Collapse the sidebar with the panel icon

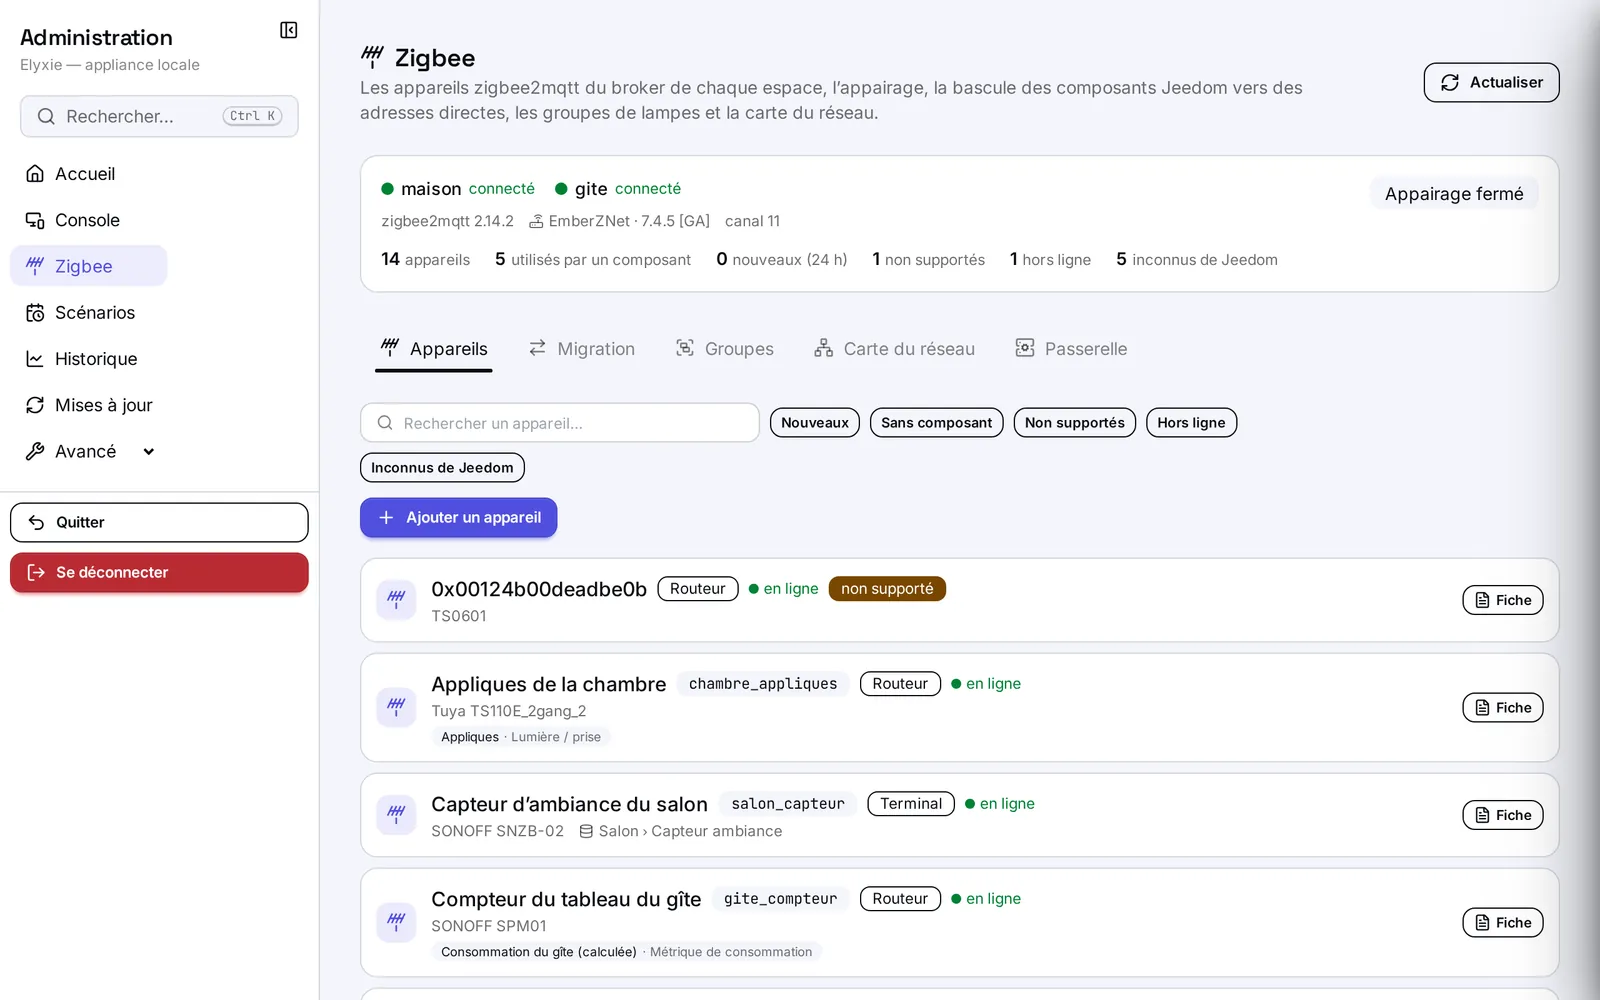[x=289, y=30]
